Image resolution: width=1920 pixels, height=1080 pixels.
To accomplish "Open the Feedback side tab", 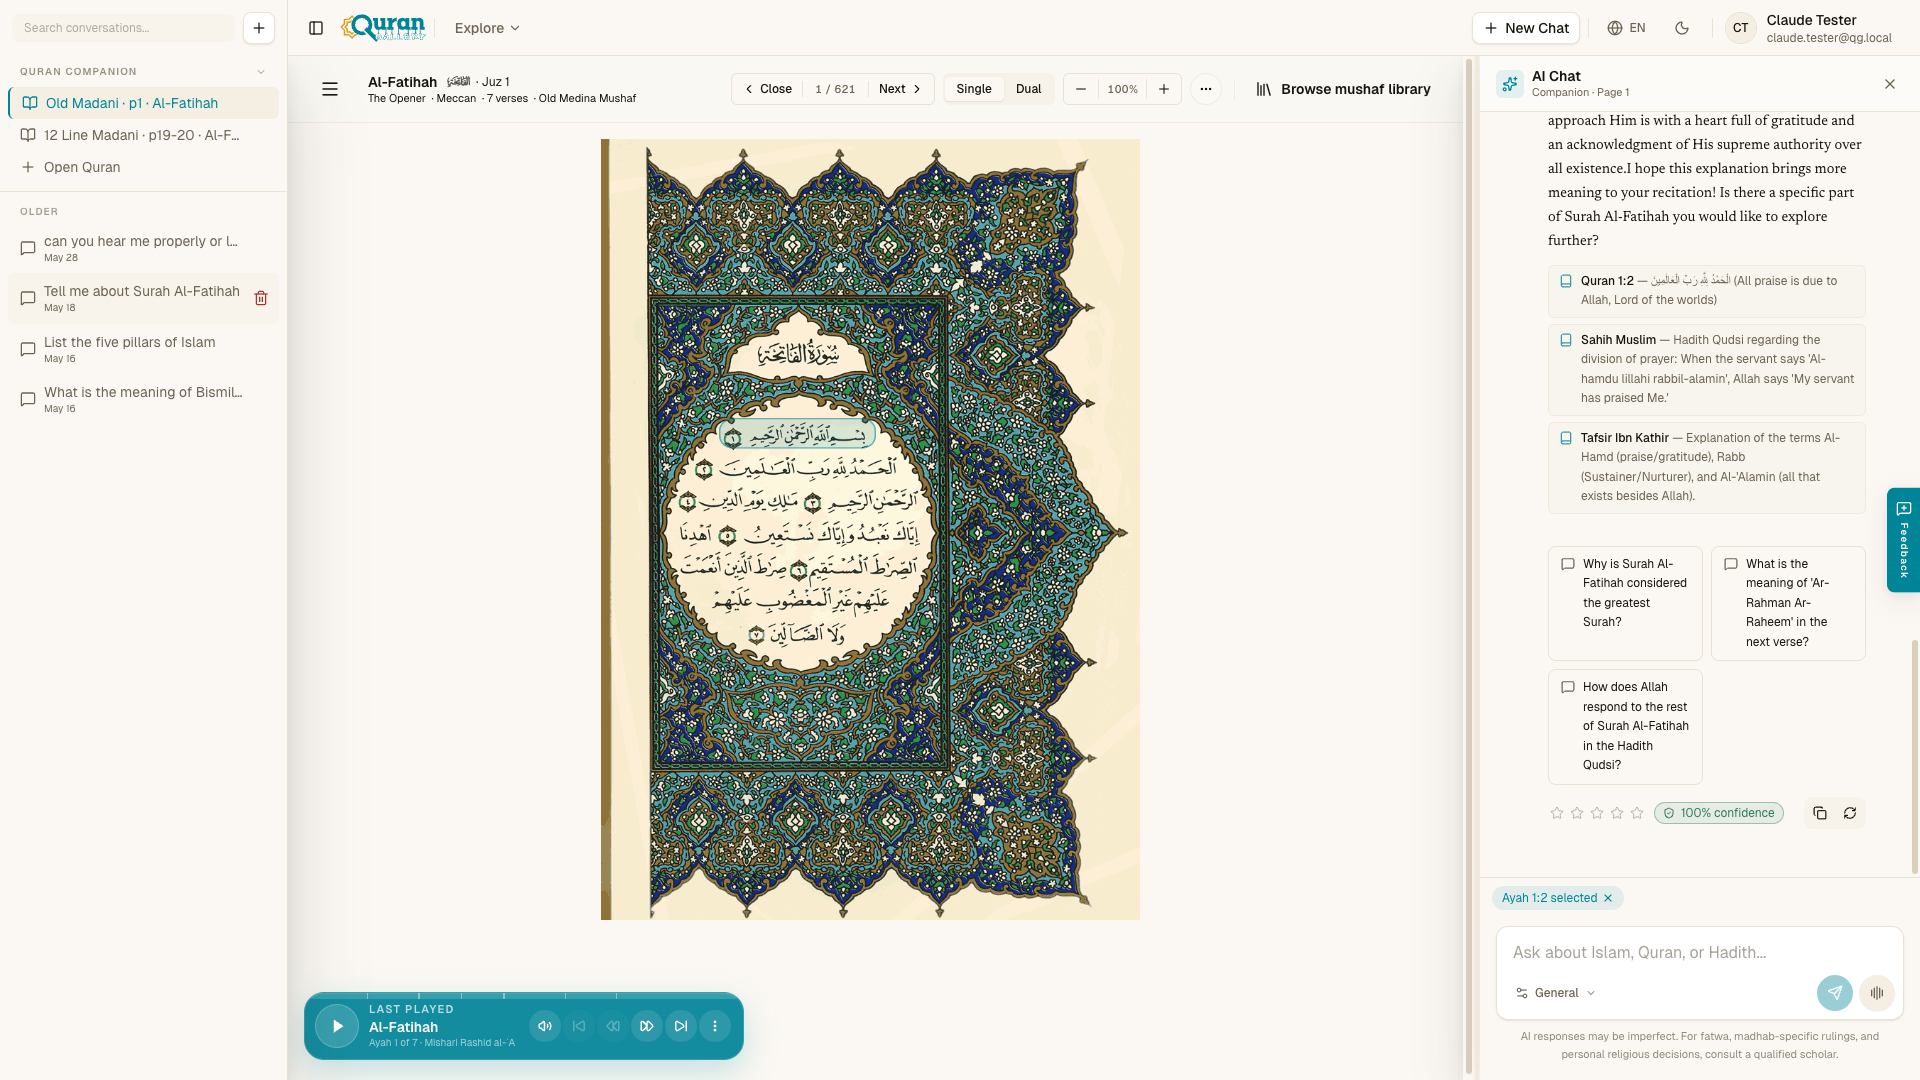I will pyautogui.click(x=1903, y=540).
